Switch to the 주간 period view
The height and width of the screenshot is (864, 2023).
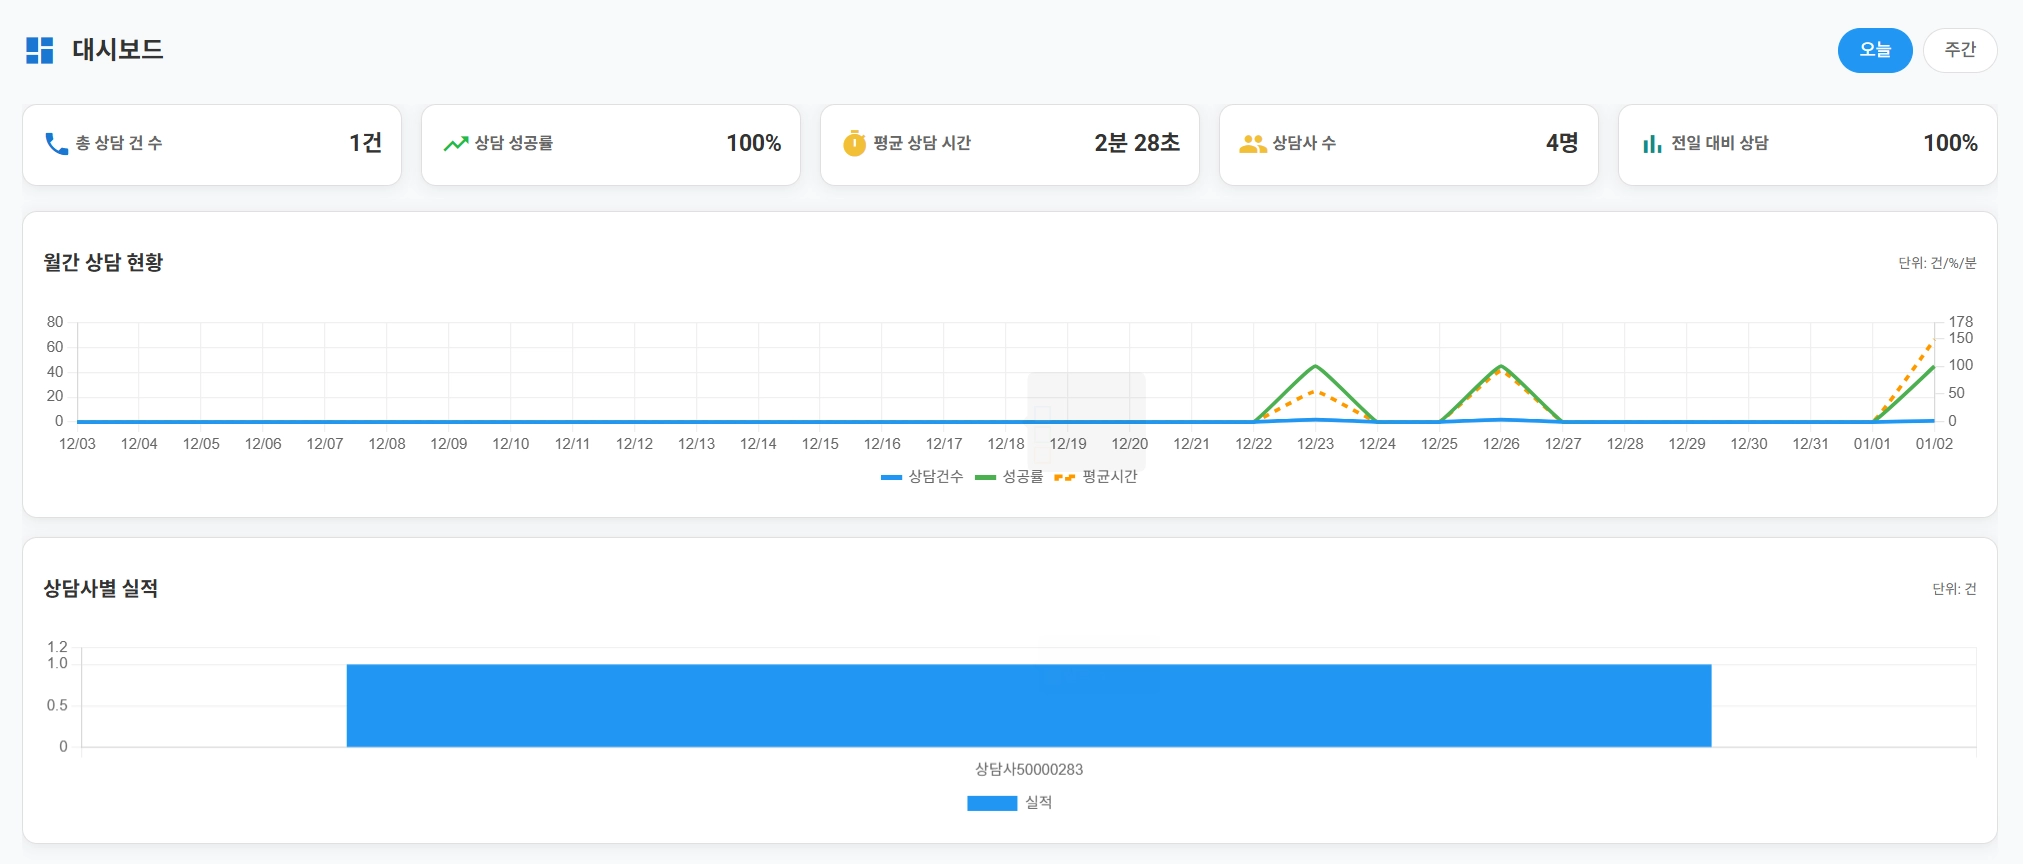1960,50
